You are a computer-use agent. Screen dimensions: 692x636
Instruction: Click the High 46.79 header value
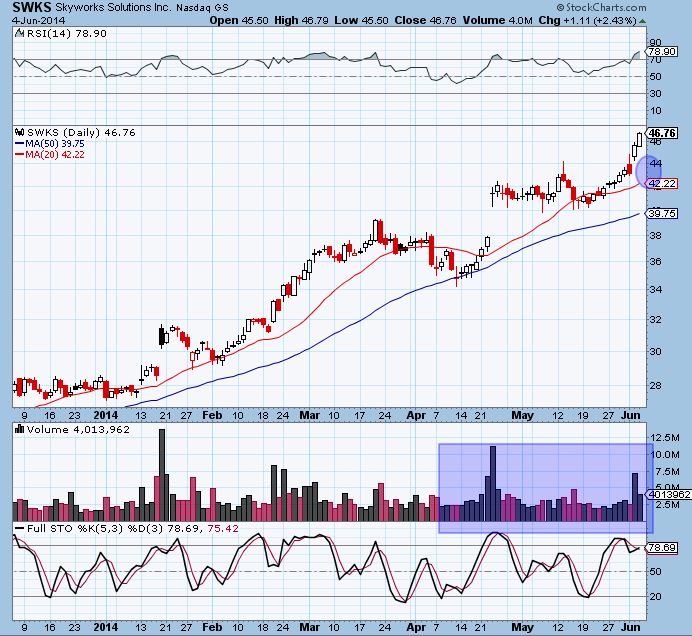[x=301, y=20]
